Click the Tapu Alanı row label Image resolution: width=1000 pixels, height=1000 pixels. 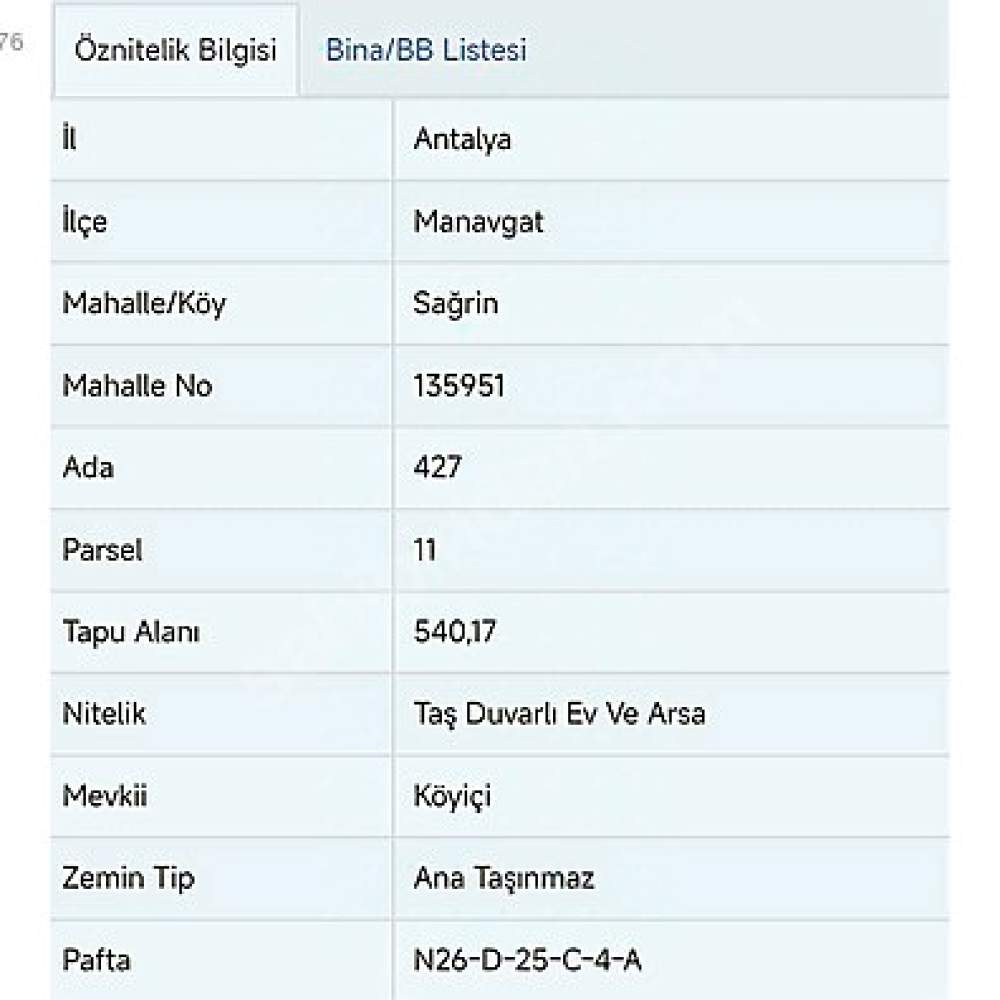[x=131, y=633]
